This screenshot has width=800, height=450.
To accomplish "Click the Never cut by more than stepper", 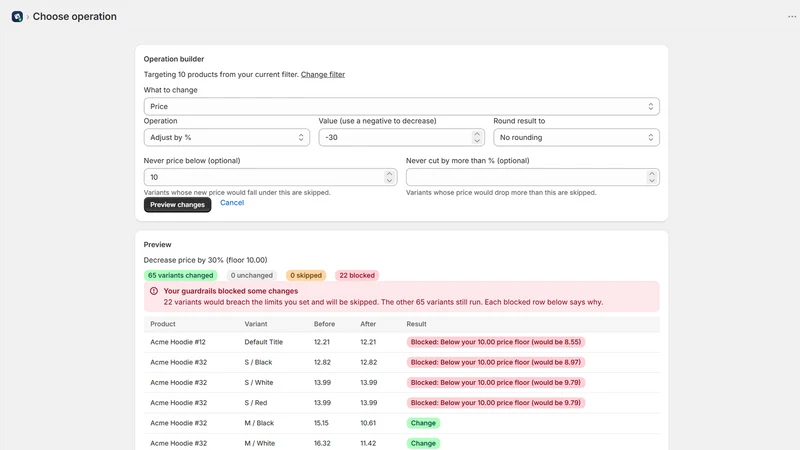I will click(x=652, y=177).
